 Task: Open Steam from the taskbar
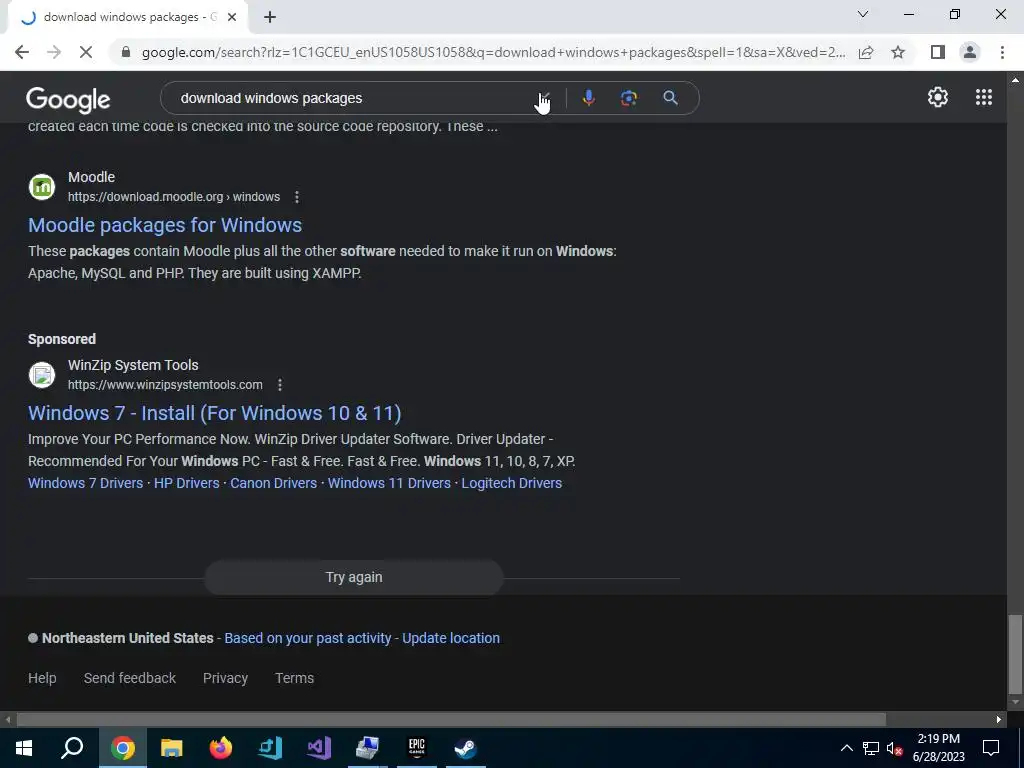(466, 748)
